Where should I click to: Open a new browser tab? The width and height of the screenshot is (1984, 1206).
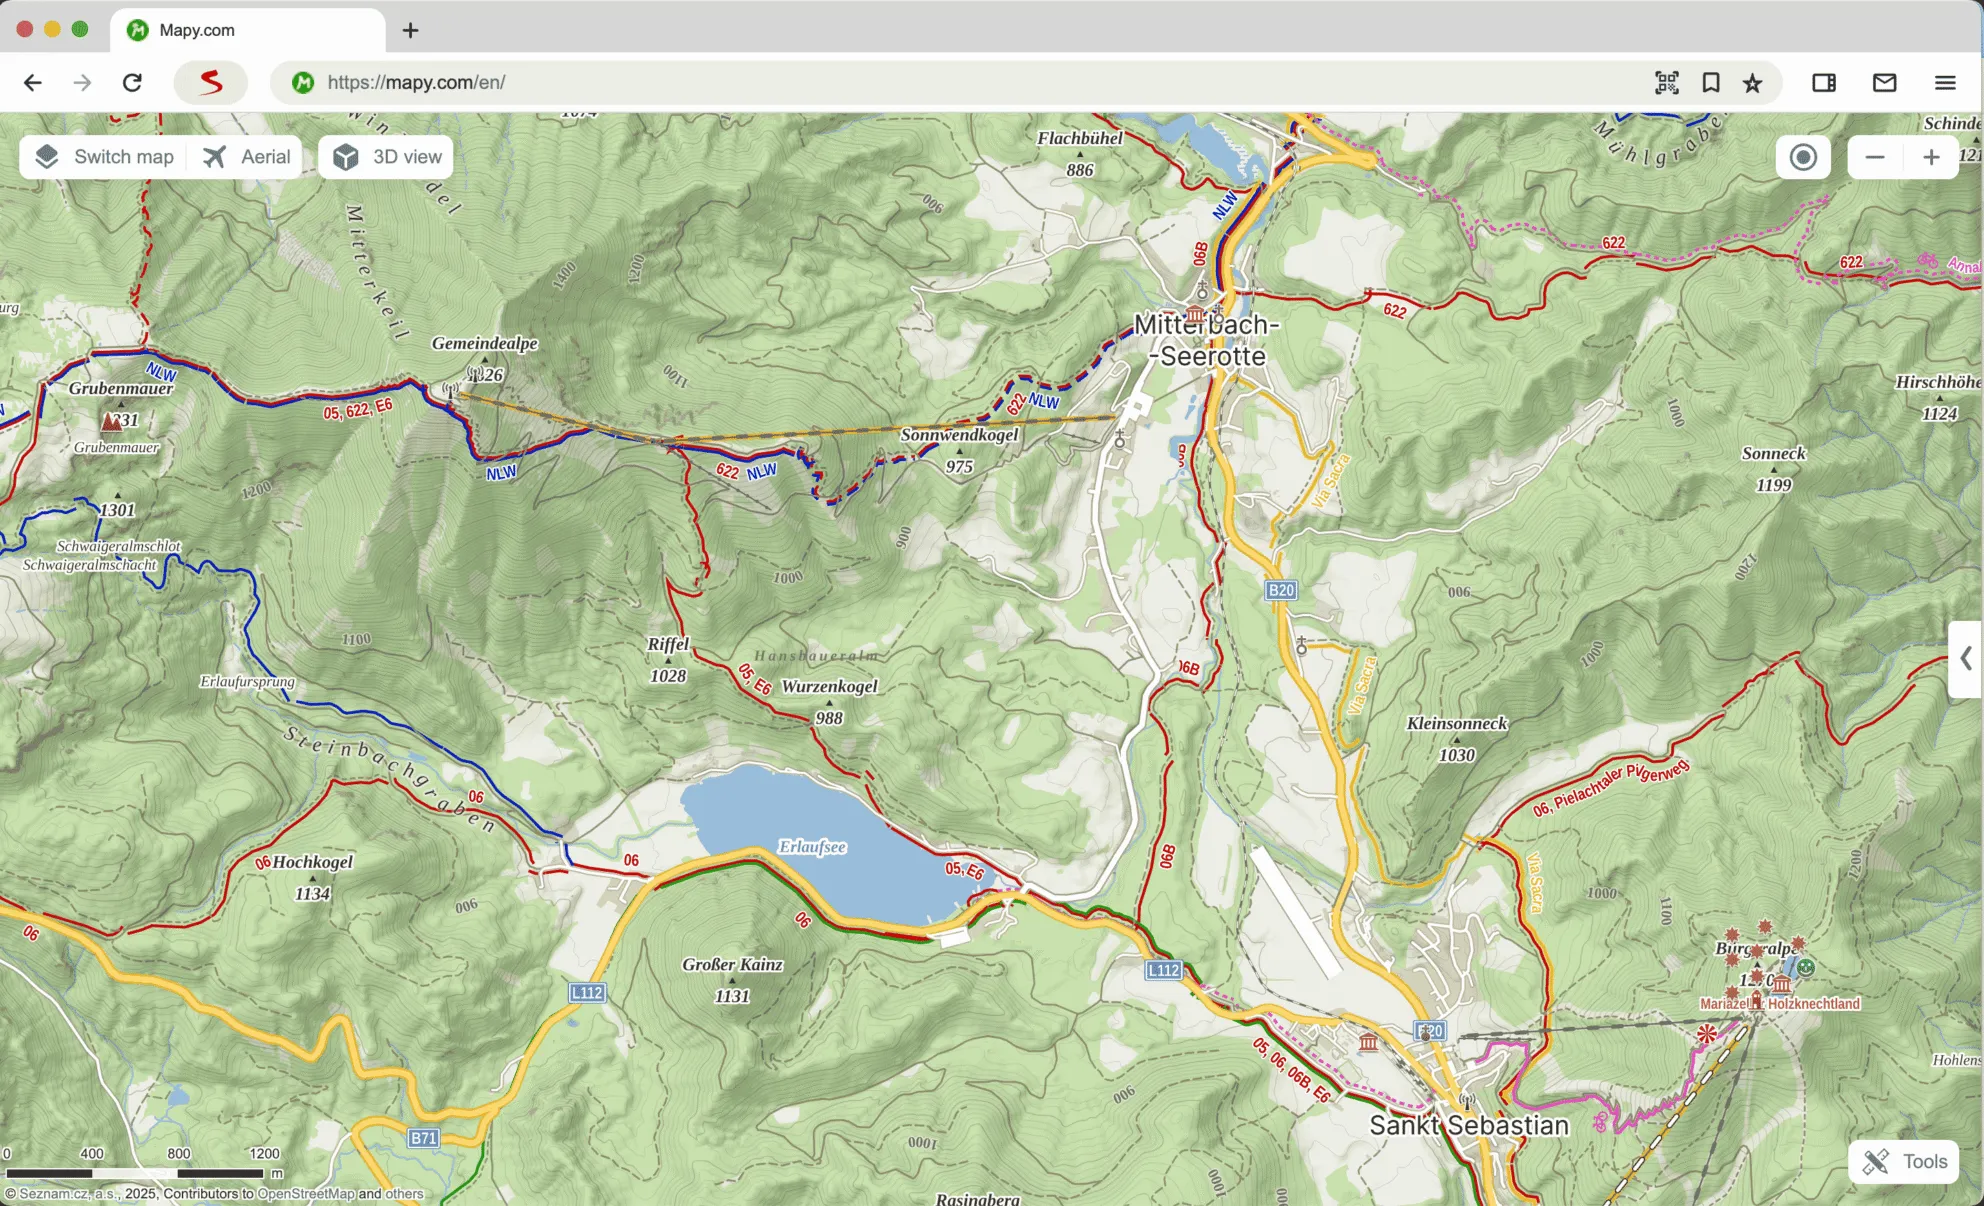pyautogui.click(x=410, y=30)
